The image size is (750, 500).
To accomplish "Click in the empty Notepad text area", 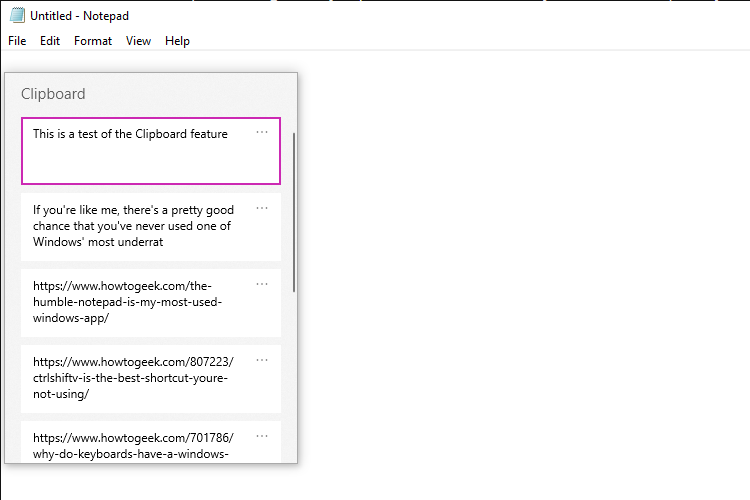I will click(523, 275).
